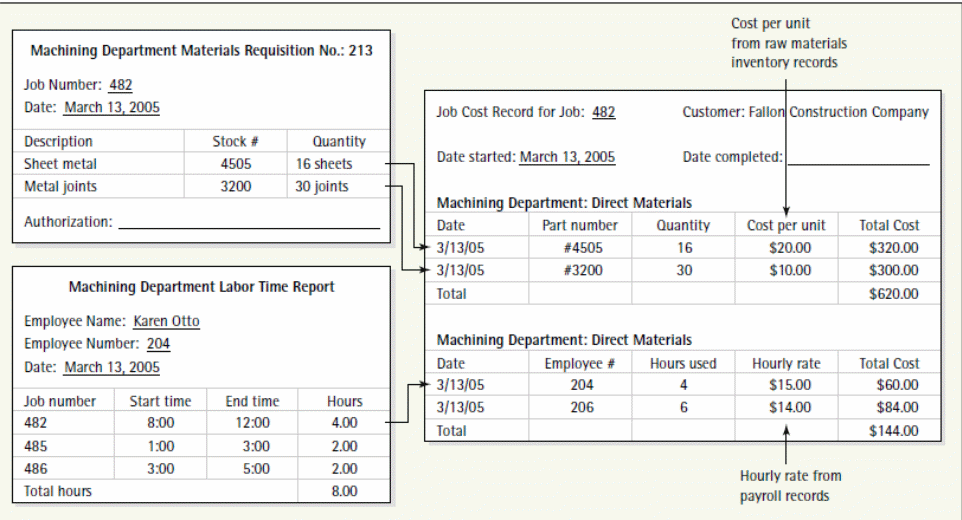Click the Job Number 482 field in Materials Requisition
Image resolution: width=962 pixels, height=520 pixels.
coord(120,86)
